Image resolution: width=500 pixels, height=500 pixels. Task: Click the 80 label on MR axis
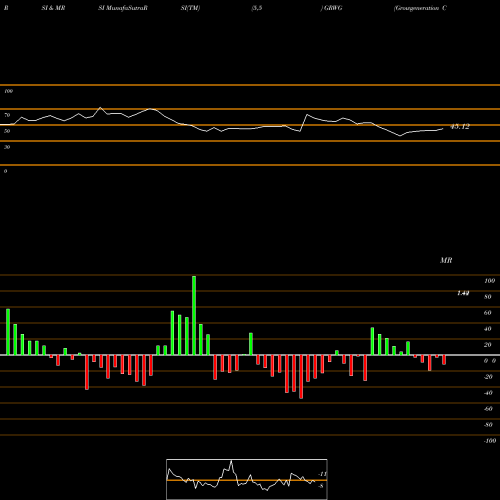click(x=488, y=297)
